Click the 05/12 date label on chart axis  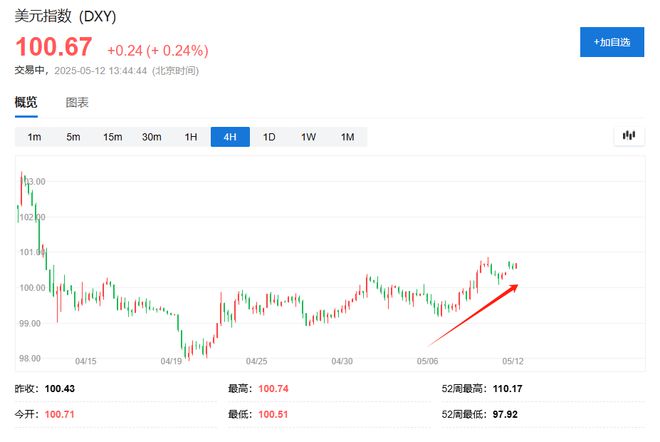click(x=513, y=361)
